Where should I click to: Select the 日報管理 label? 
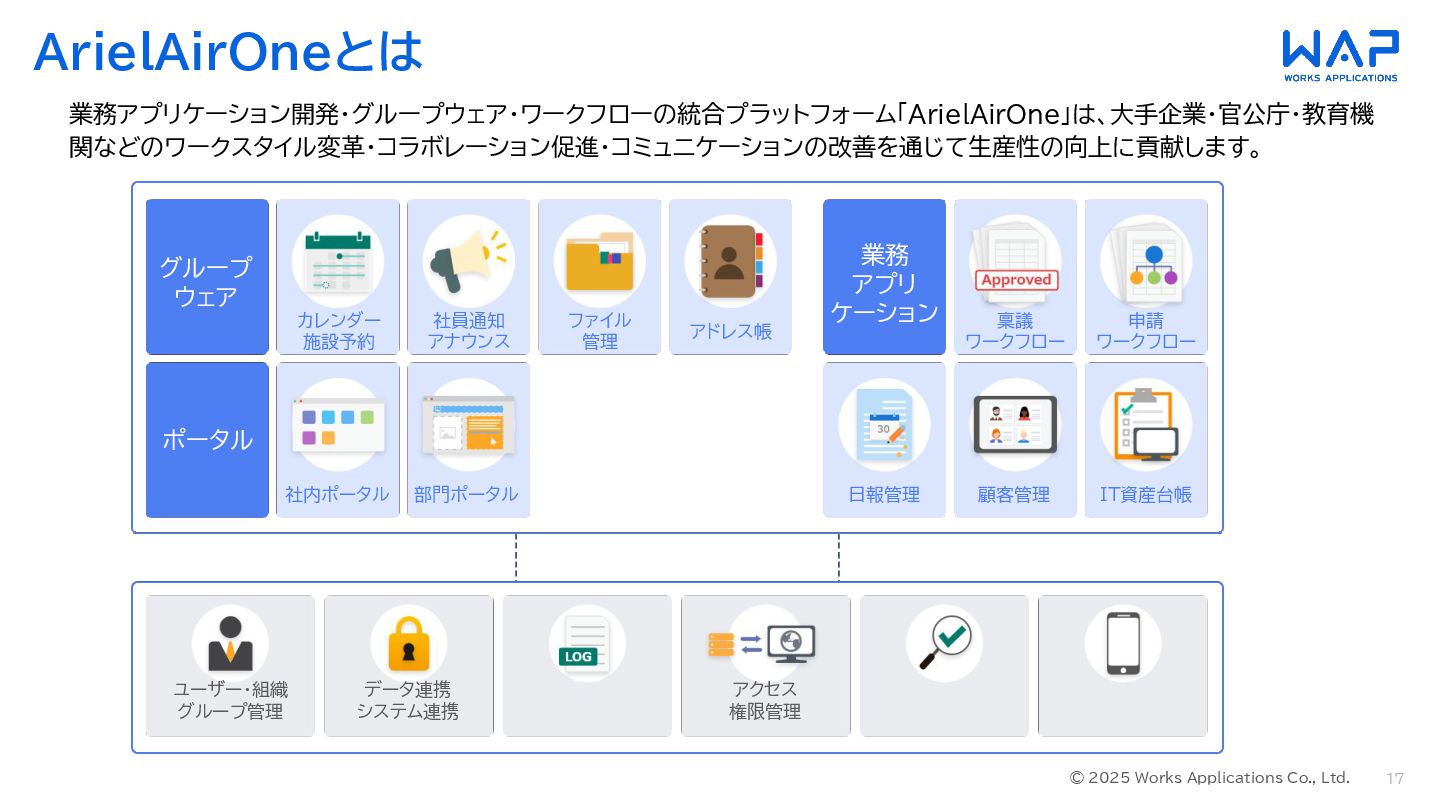[x=884, y=494]
